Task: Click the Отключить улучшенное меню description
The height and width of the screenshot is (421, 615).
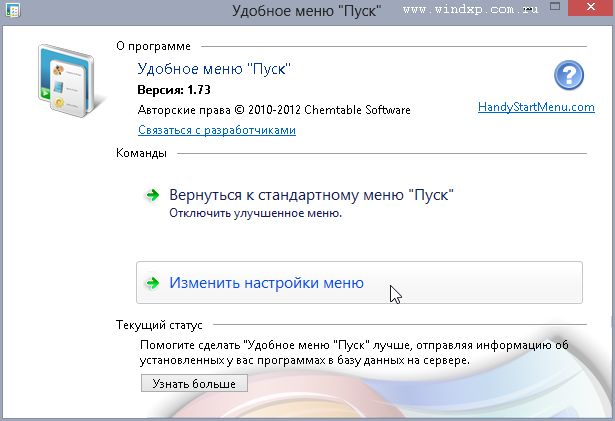Action: [255, 213]
